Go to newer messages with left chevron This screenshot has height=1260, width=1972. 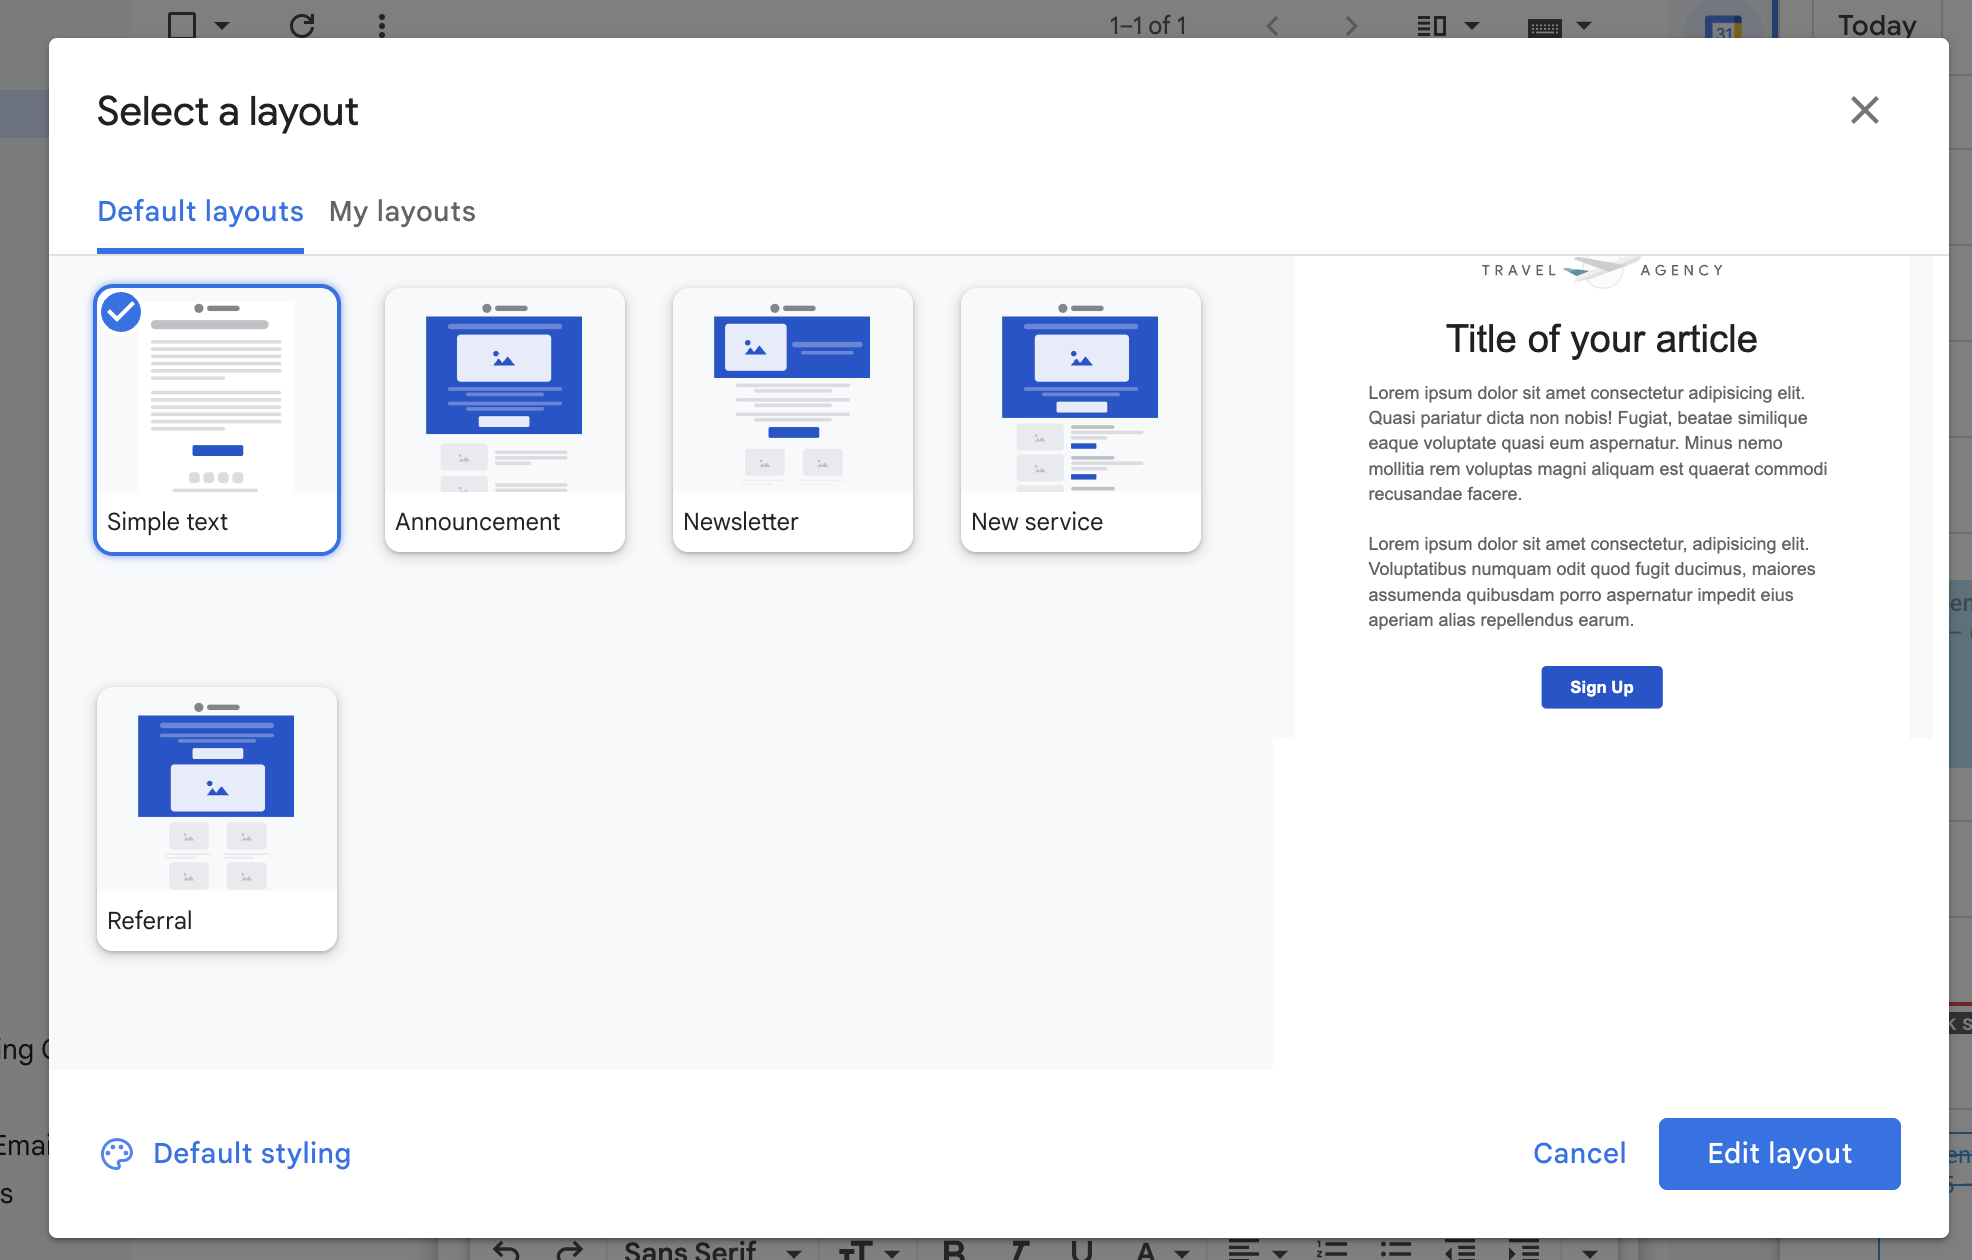click(x=1272, y=25)
